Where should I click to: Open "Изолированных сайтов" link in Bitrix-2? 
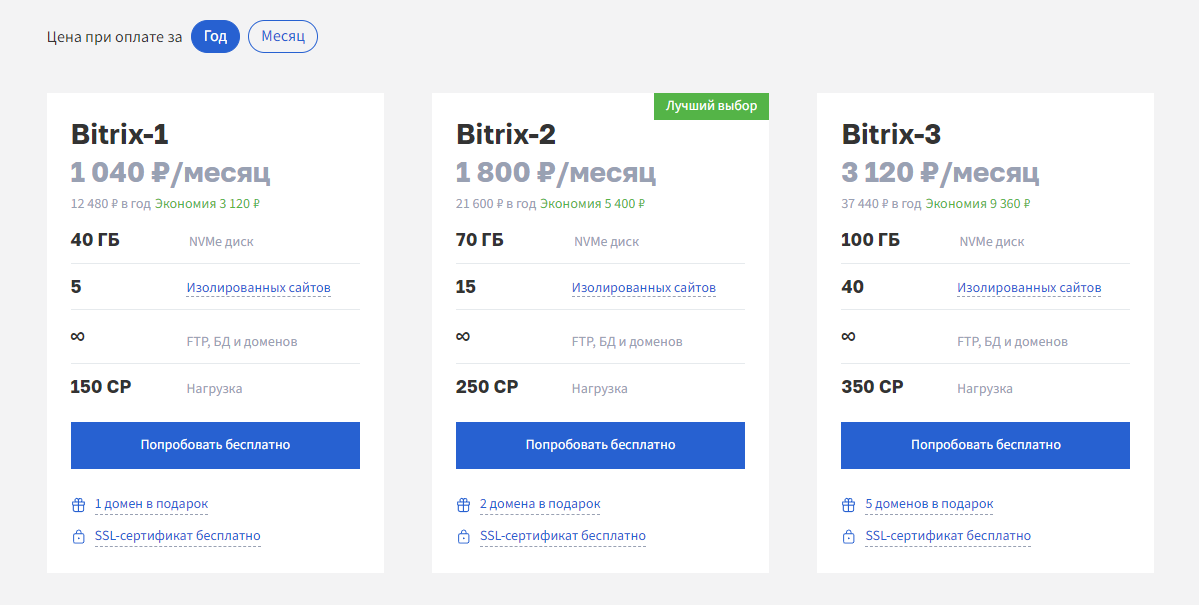point(643,288)
